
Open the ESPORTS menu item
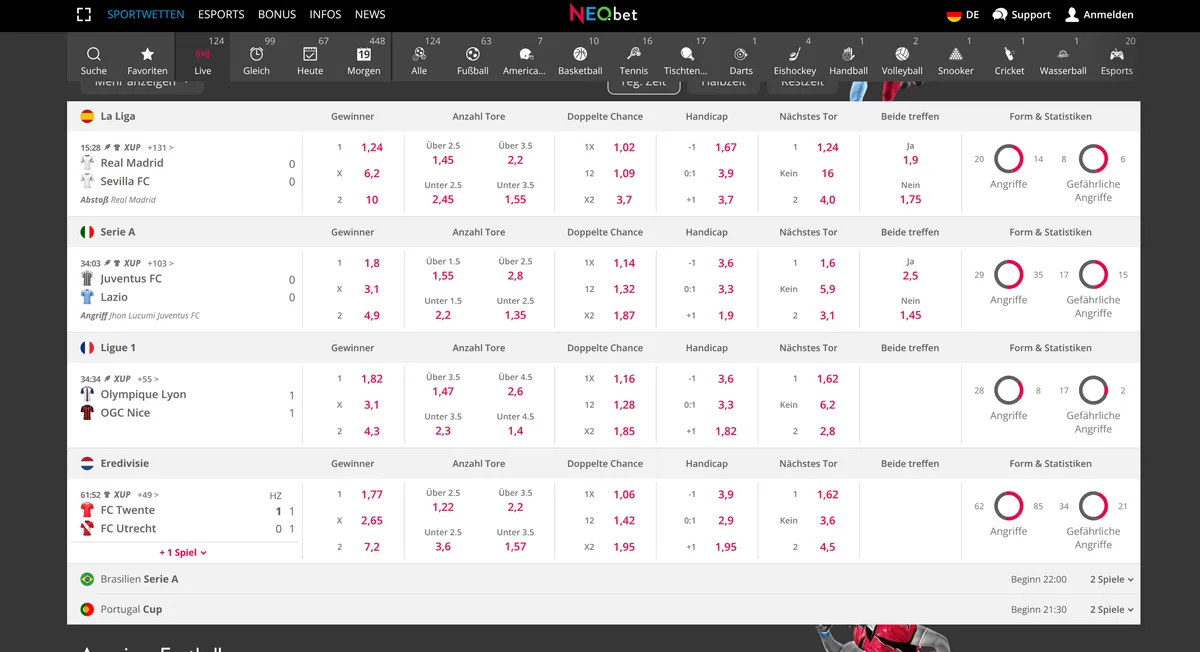221,15
